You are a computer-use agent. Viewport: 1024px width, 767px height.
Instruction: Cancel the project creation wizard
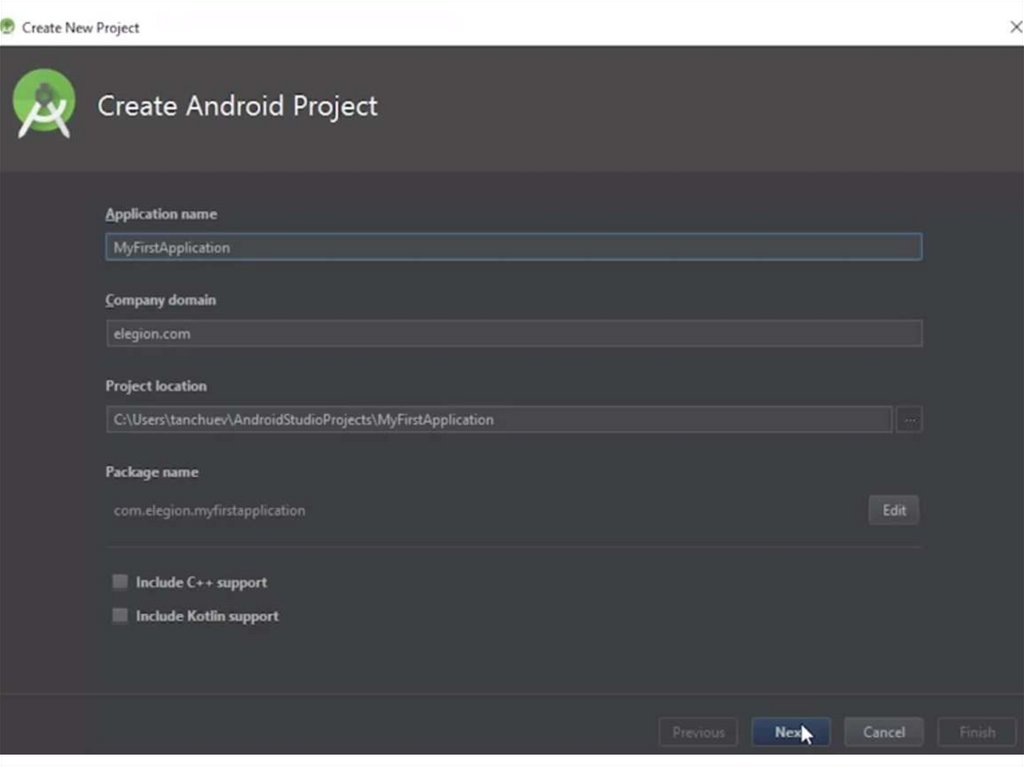(x=883, y=732)
